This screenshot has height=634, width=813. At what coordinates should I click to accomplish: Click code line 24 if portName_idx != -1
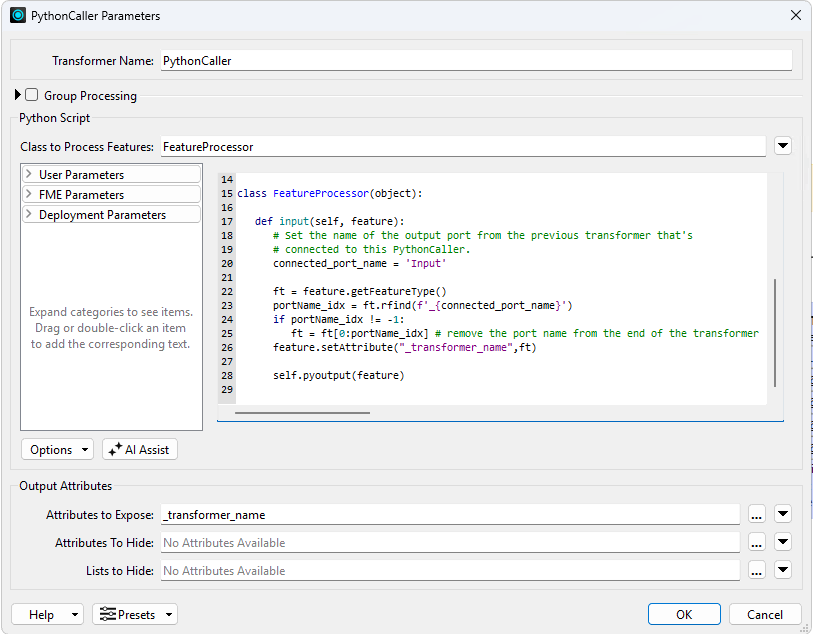[339, 319]
